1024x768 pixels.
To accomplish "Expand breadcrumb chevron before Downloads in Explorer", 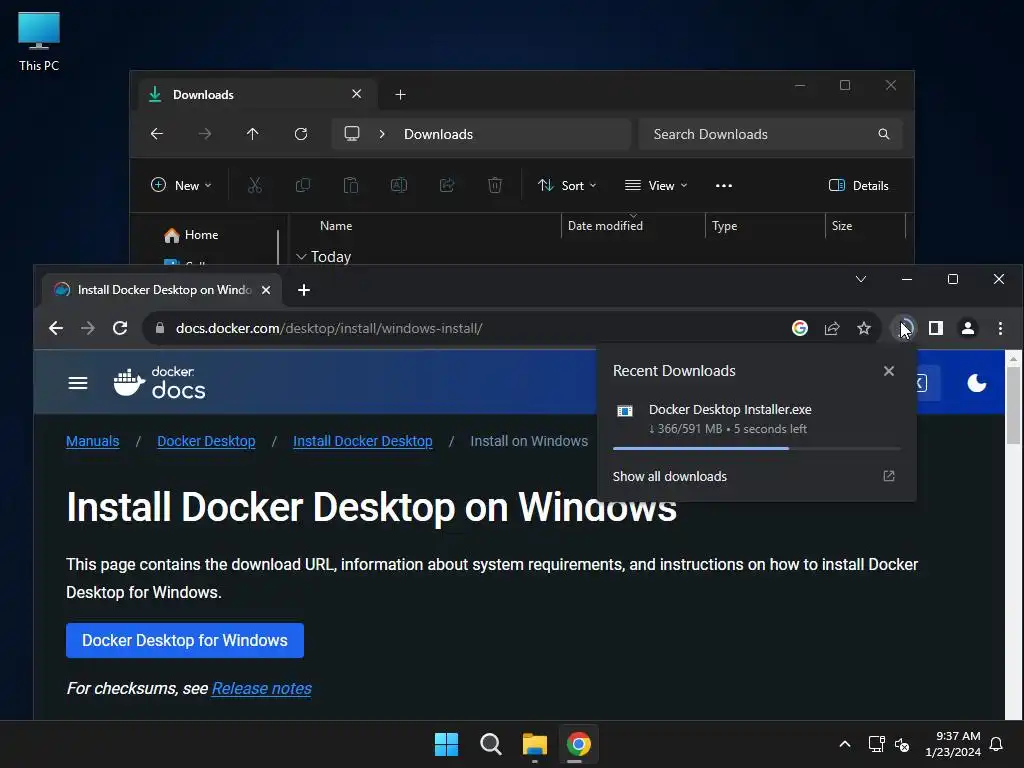I will tap(382, 134).
